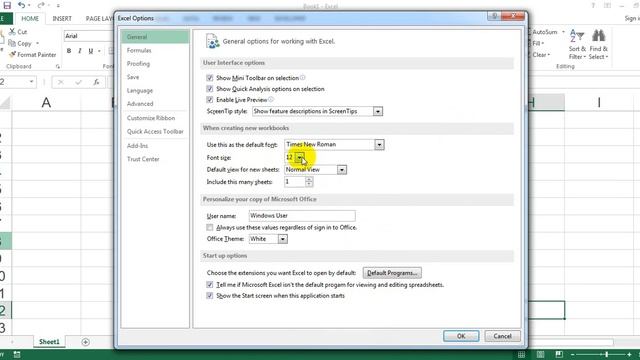Click the Find & Select binoculars icon
640x360 pixels.
click(598, 36)
